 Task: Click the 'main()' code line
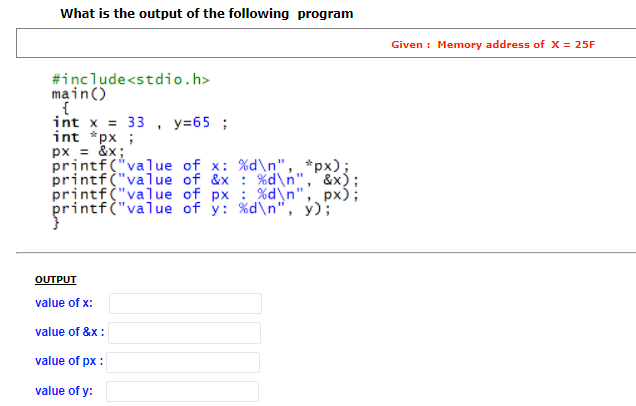(79, 94)
